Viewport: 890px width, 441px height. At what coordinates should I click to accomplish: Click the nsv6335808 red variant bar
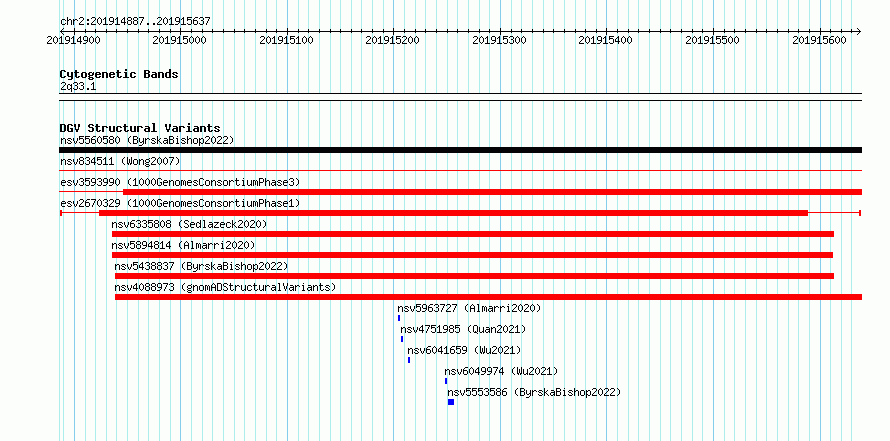click(x=473, y=234)
